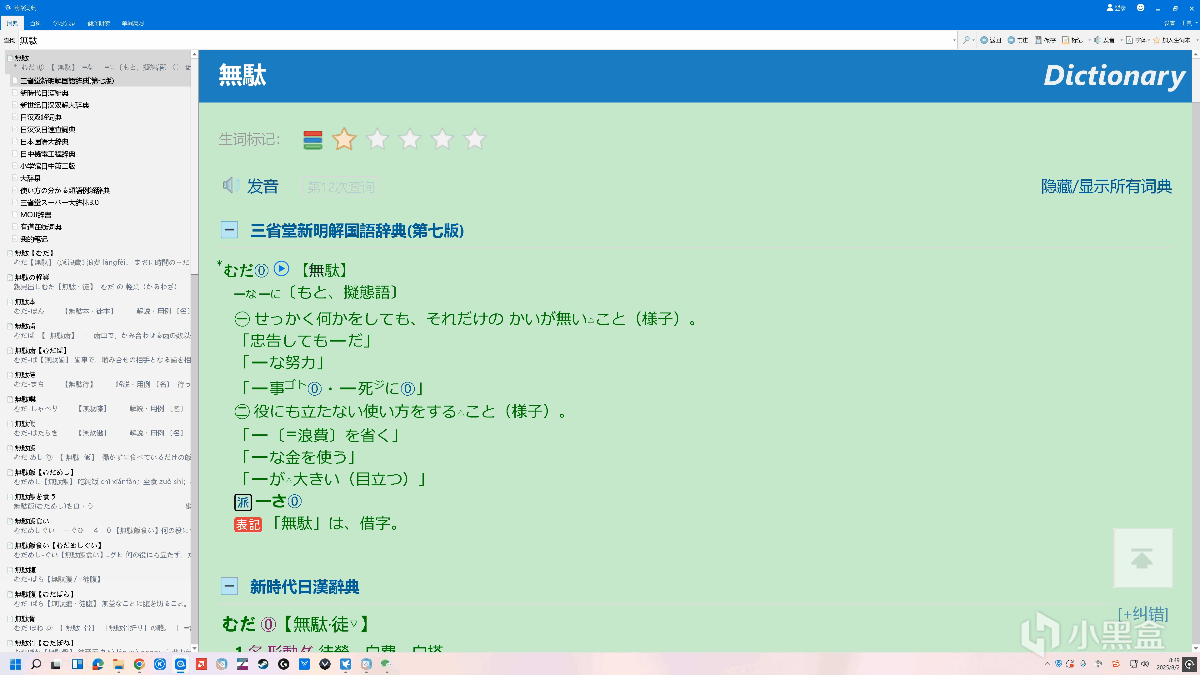The width and height of the screenshot is (1200, 675).
Task: Collapse the 新時代日漢辞典 section
Action: tap(229, 587)
